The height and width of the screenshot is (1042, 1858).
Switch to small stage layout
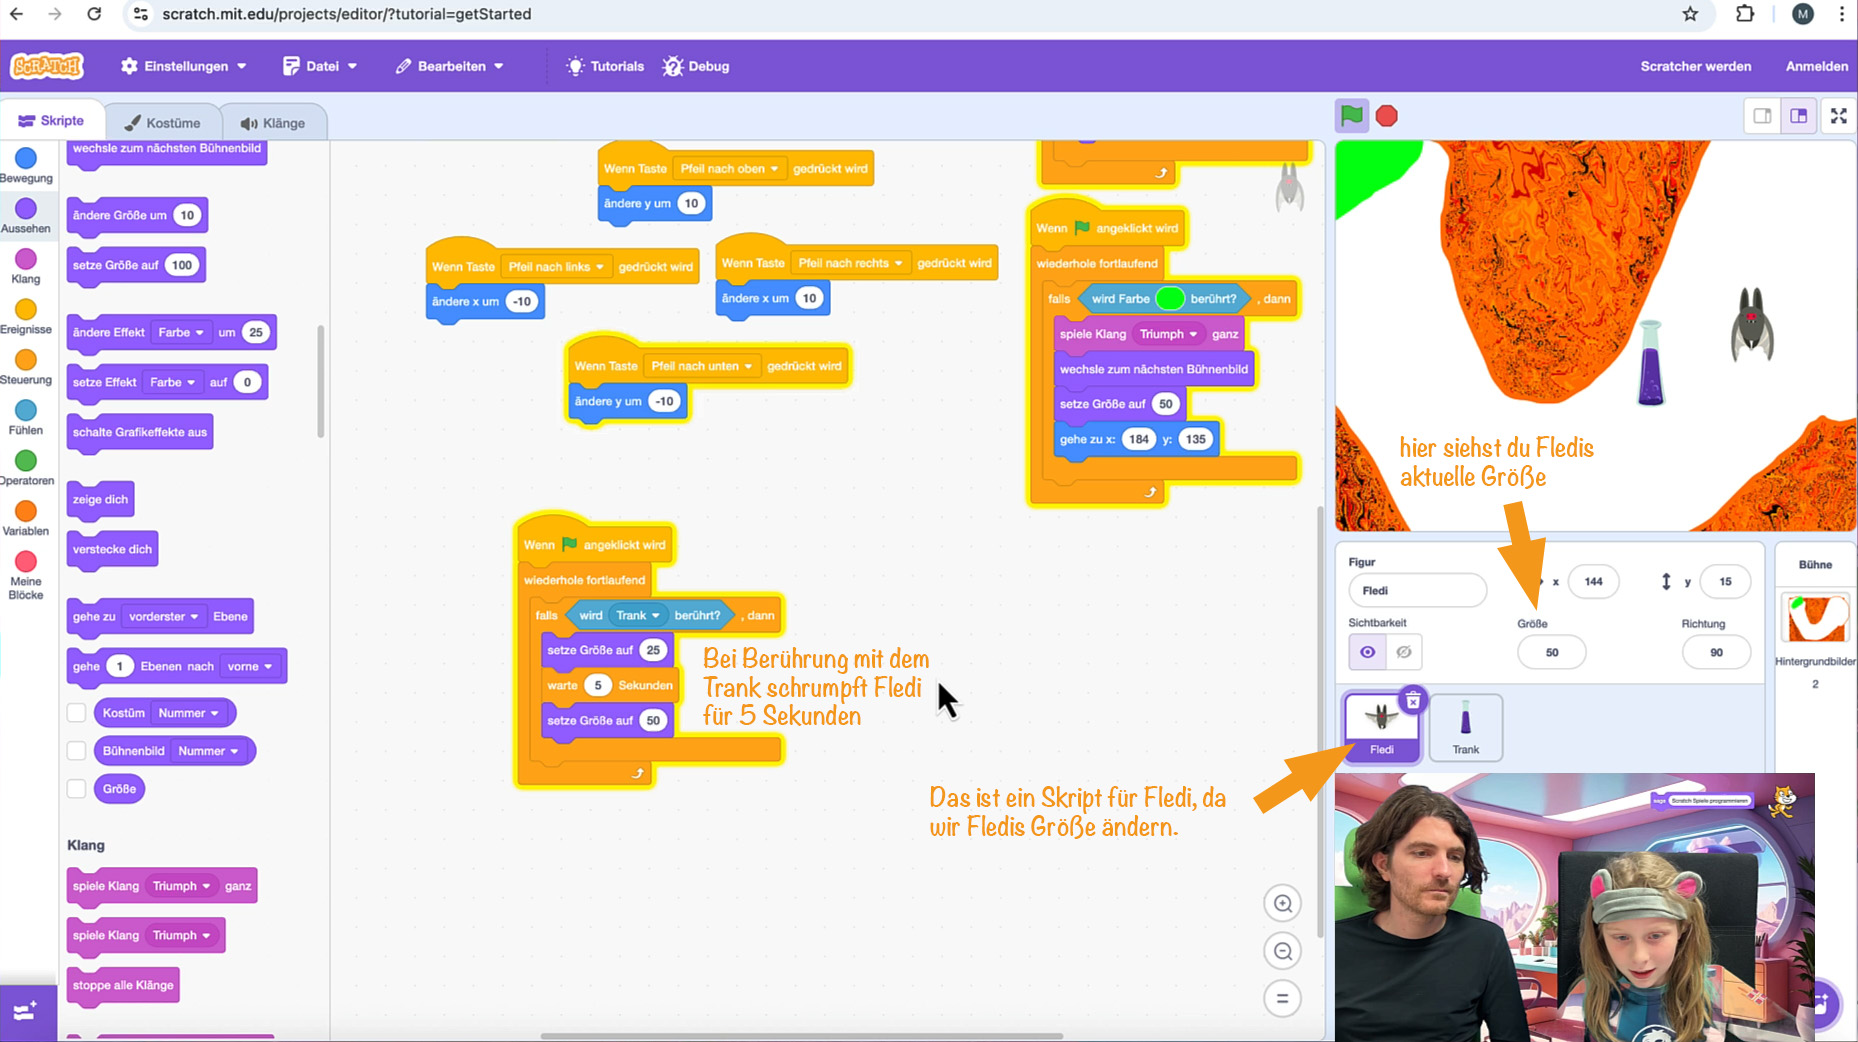pyautogui.click(x=1762, y=116)
